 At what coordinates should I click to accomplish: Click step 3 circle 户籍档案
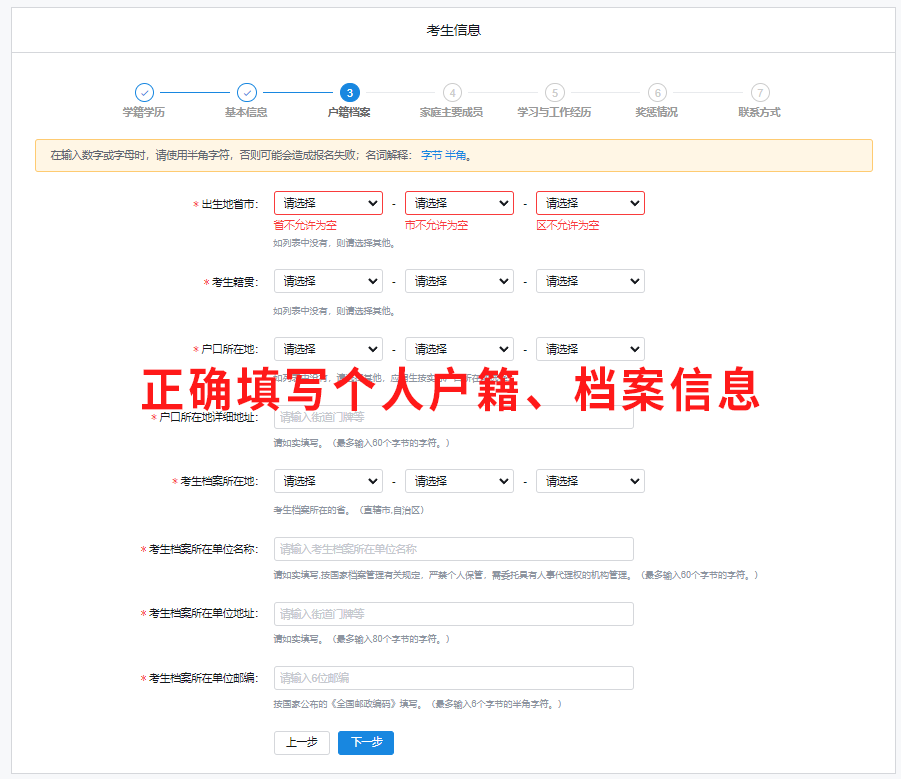pyautogui.click(x=349, y=92)
